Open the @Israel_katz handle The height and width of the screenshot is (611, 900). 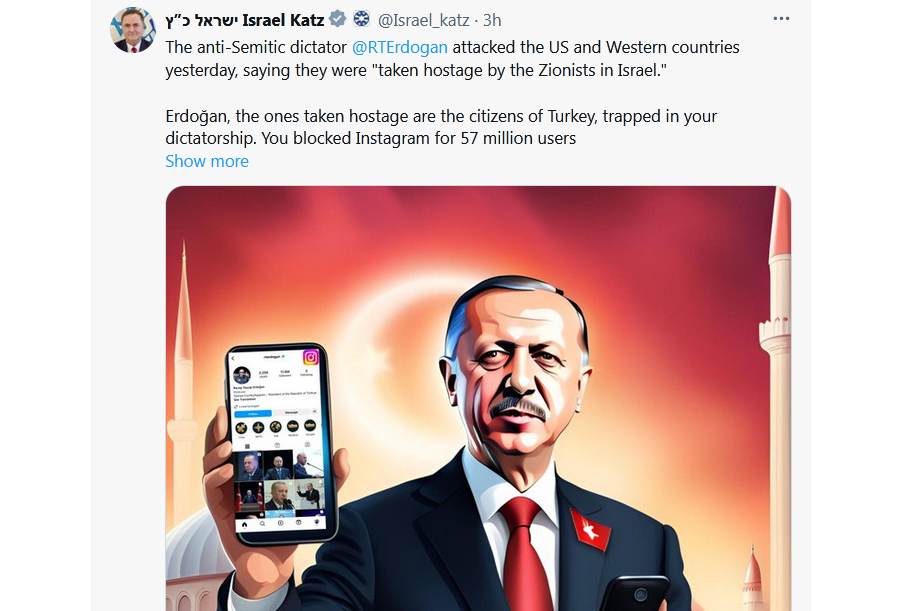pyautogui.click(x=424, y=20)
